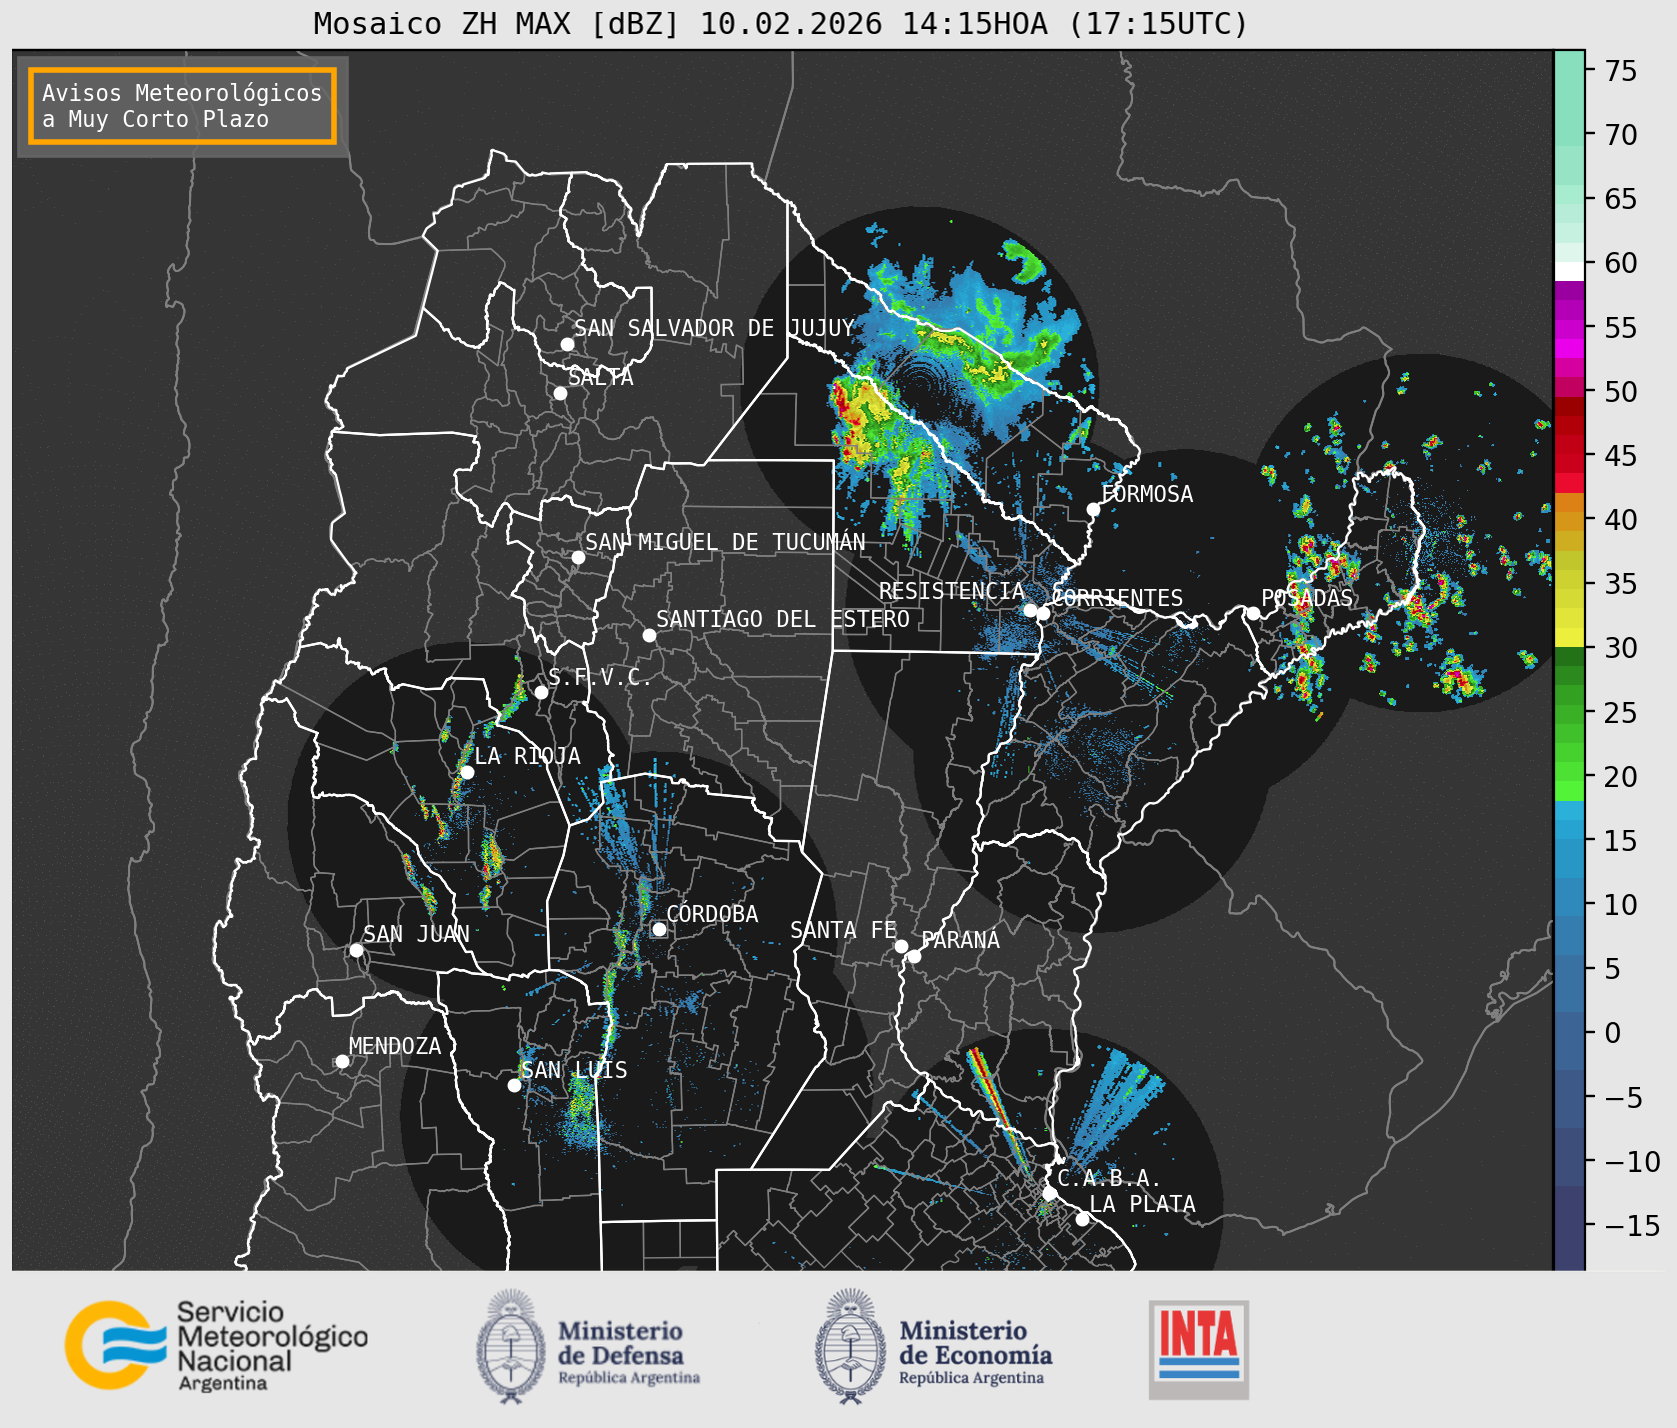
Task: Click the 60 dBZ white band on scale
Action: point(1569,271)
